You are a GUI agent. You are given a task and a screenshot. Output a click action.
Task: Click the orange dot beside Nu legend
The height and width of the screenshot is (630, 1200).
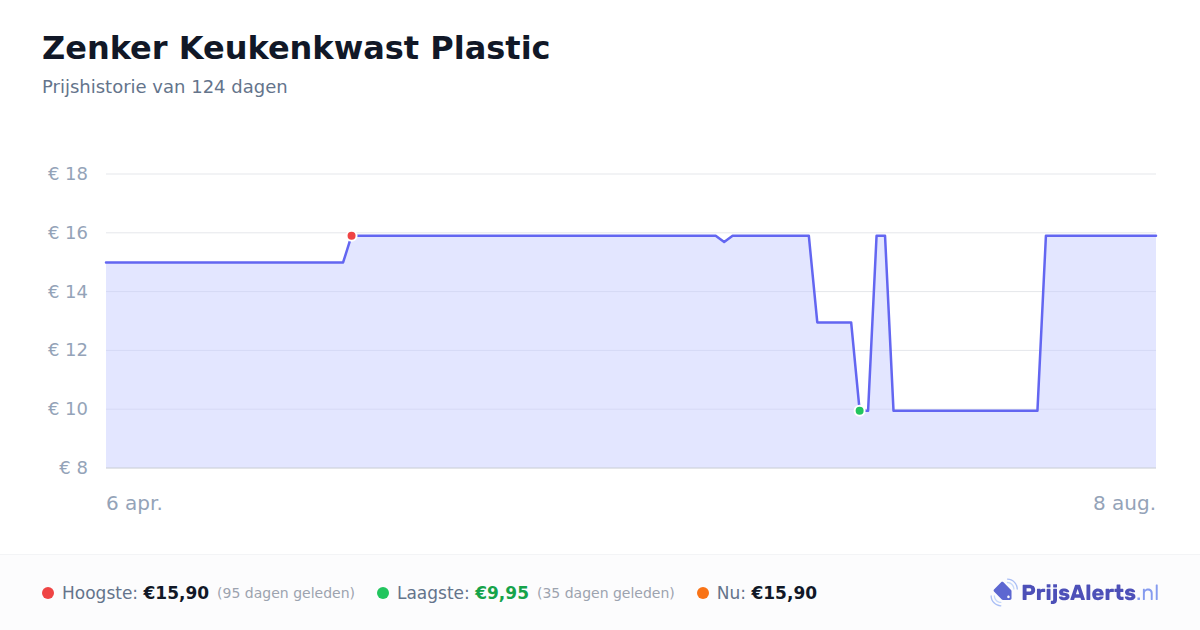(x=703, y=593)
